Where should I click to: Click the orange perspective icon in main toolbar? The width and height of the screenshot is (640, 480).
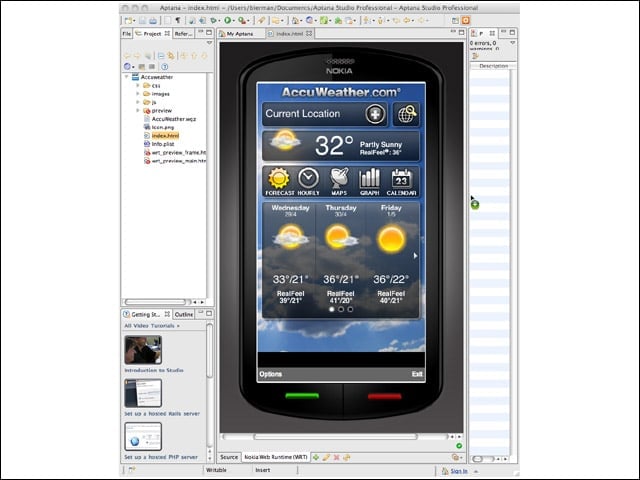tap(466, 20)
